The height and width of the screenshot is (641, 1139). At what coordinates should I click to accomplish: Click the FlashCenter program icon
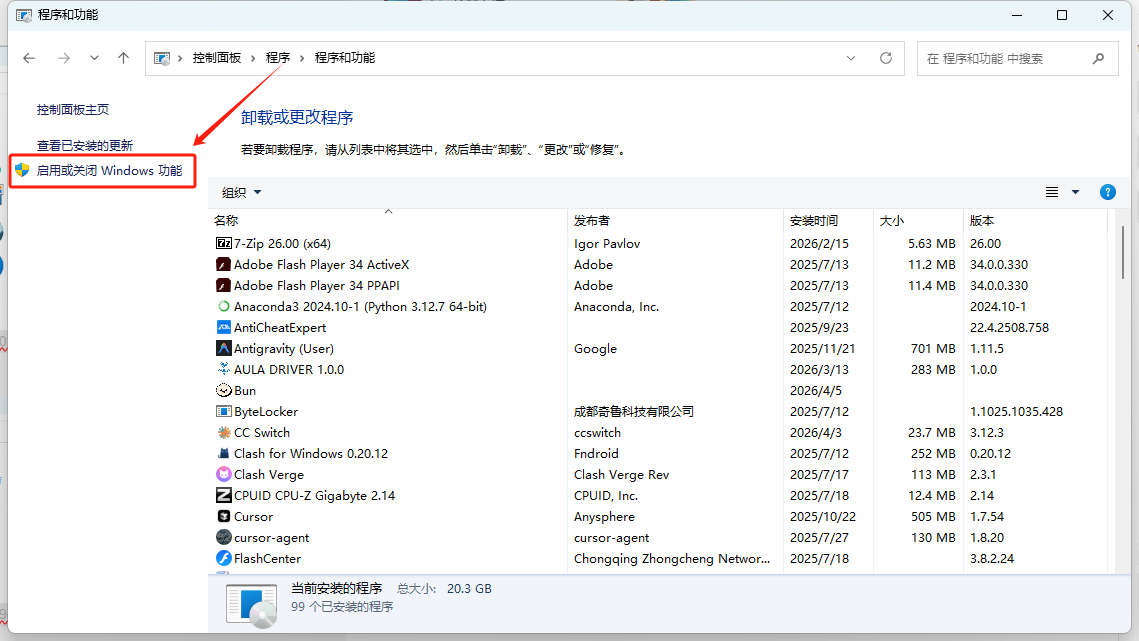224,558
